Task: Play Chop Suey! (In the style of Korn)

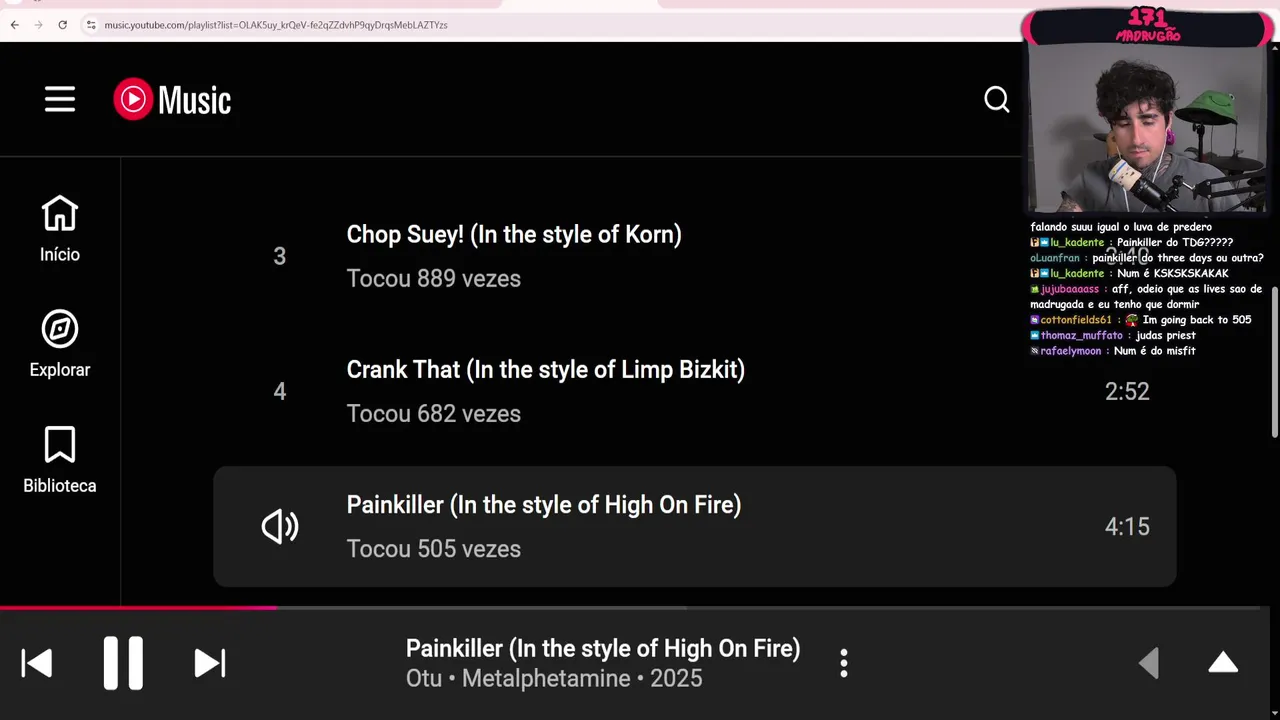Action: pyautogui.click(x=513, y=235)
